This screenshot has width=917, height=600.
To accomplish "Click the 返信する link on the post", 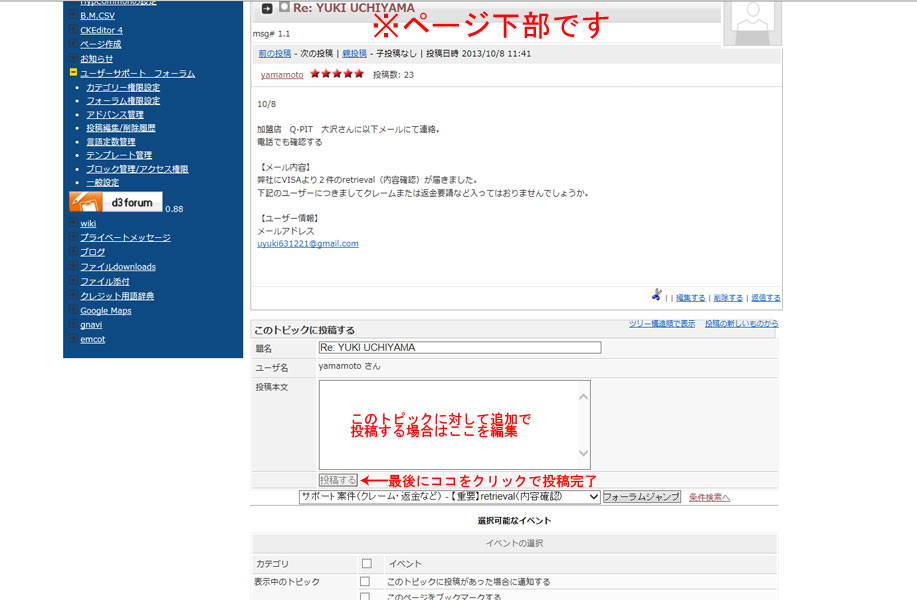I will 766,298.
